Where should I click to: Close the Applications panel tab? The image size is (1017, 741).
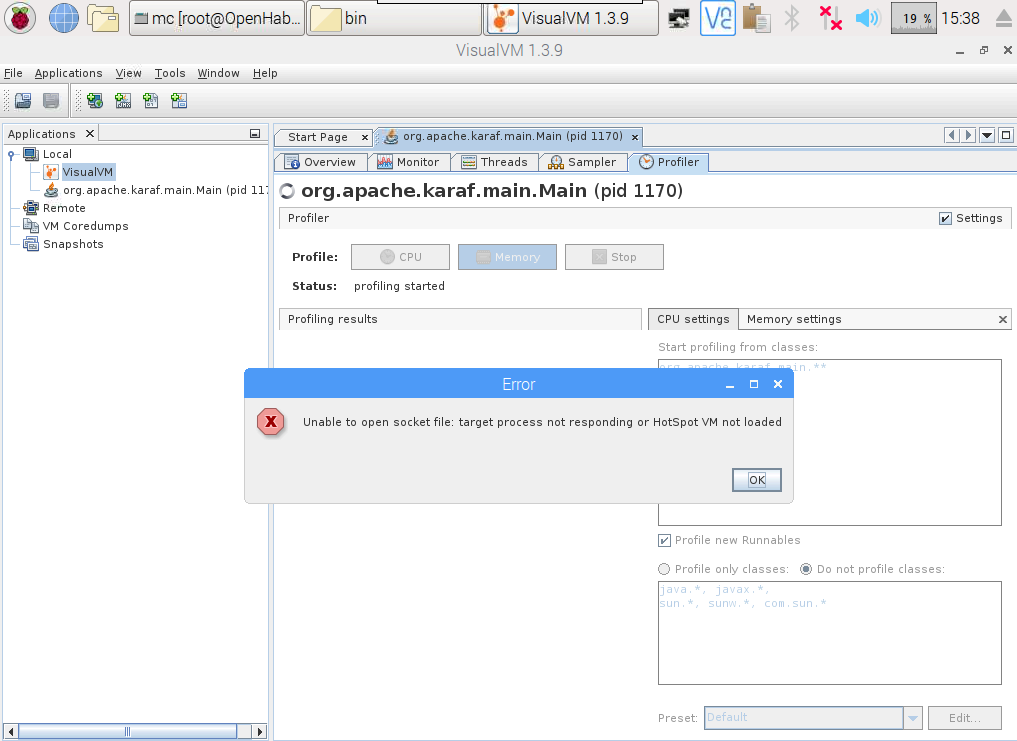pos(90,134)
